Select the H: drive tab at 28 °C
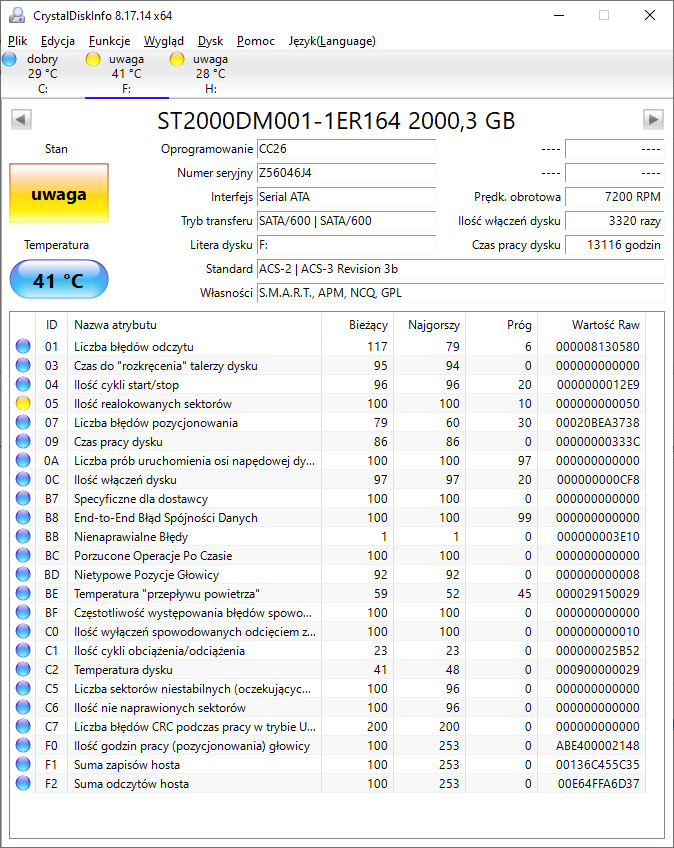Viewport: 674px width, 848px height. [210, 74]
